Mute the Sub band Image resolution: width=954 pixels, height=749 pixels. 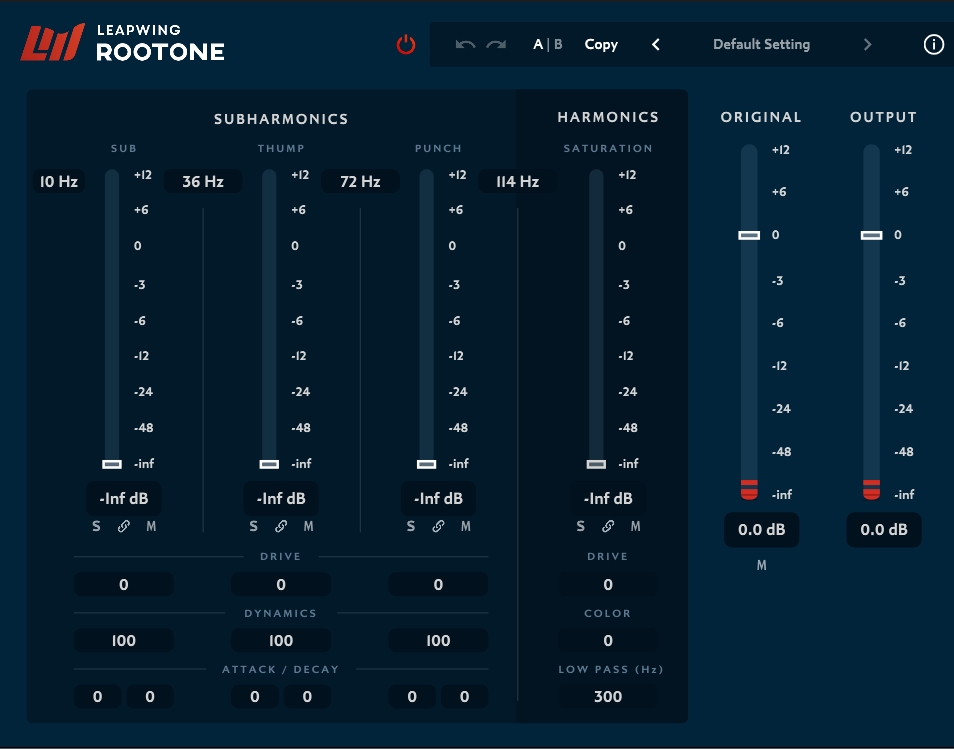(151, 526)
